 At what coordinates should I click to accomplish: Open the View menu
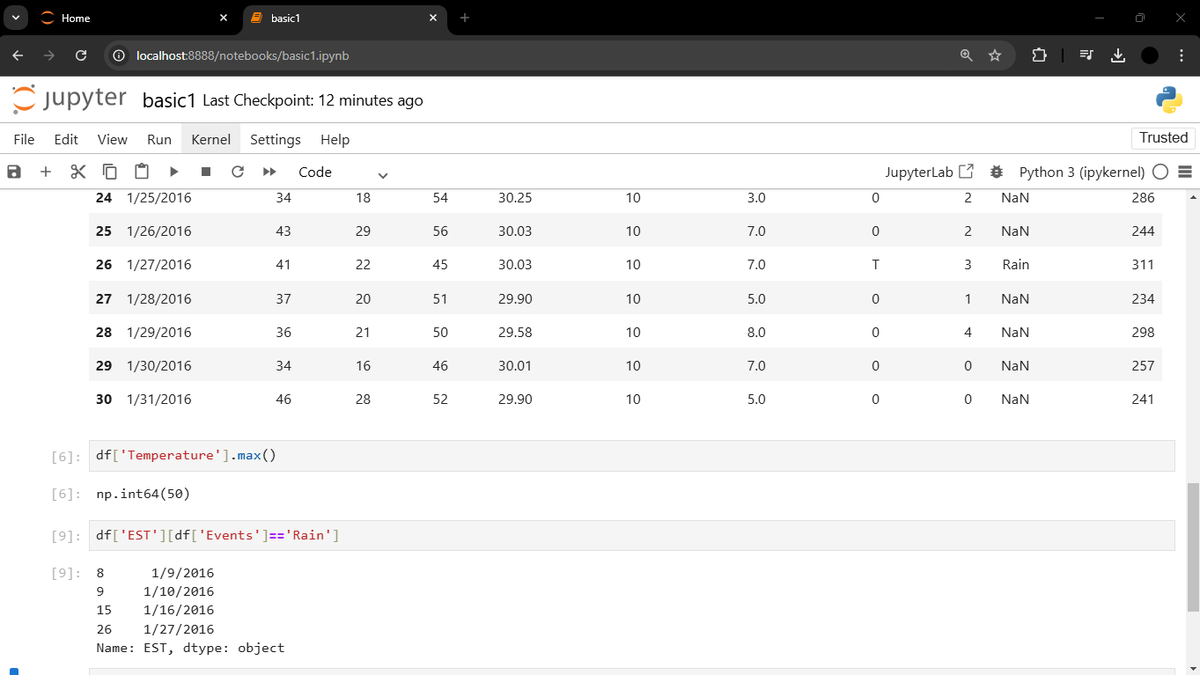[x=112, y=140]
